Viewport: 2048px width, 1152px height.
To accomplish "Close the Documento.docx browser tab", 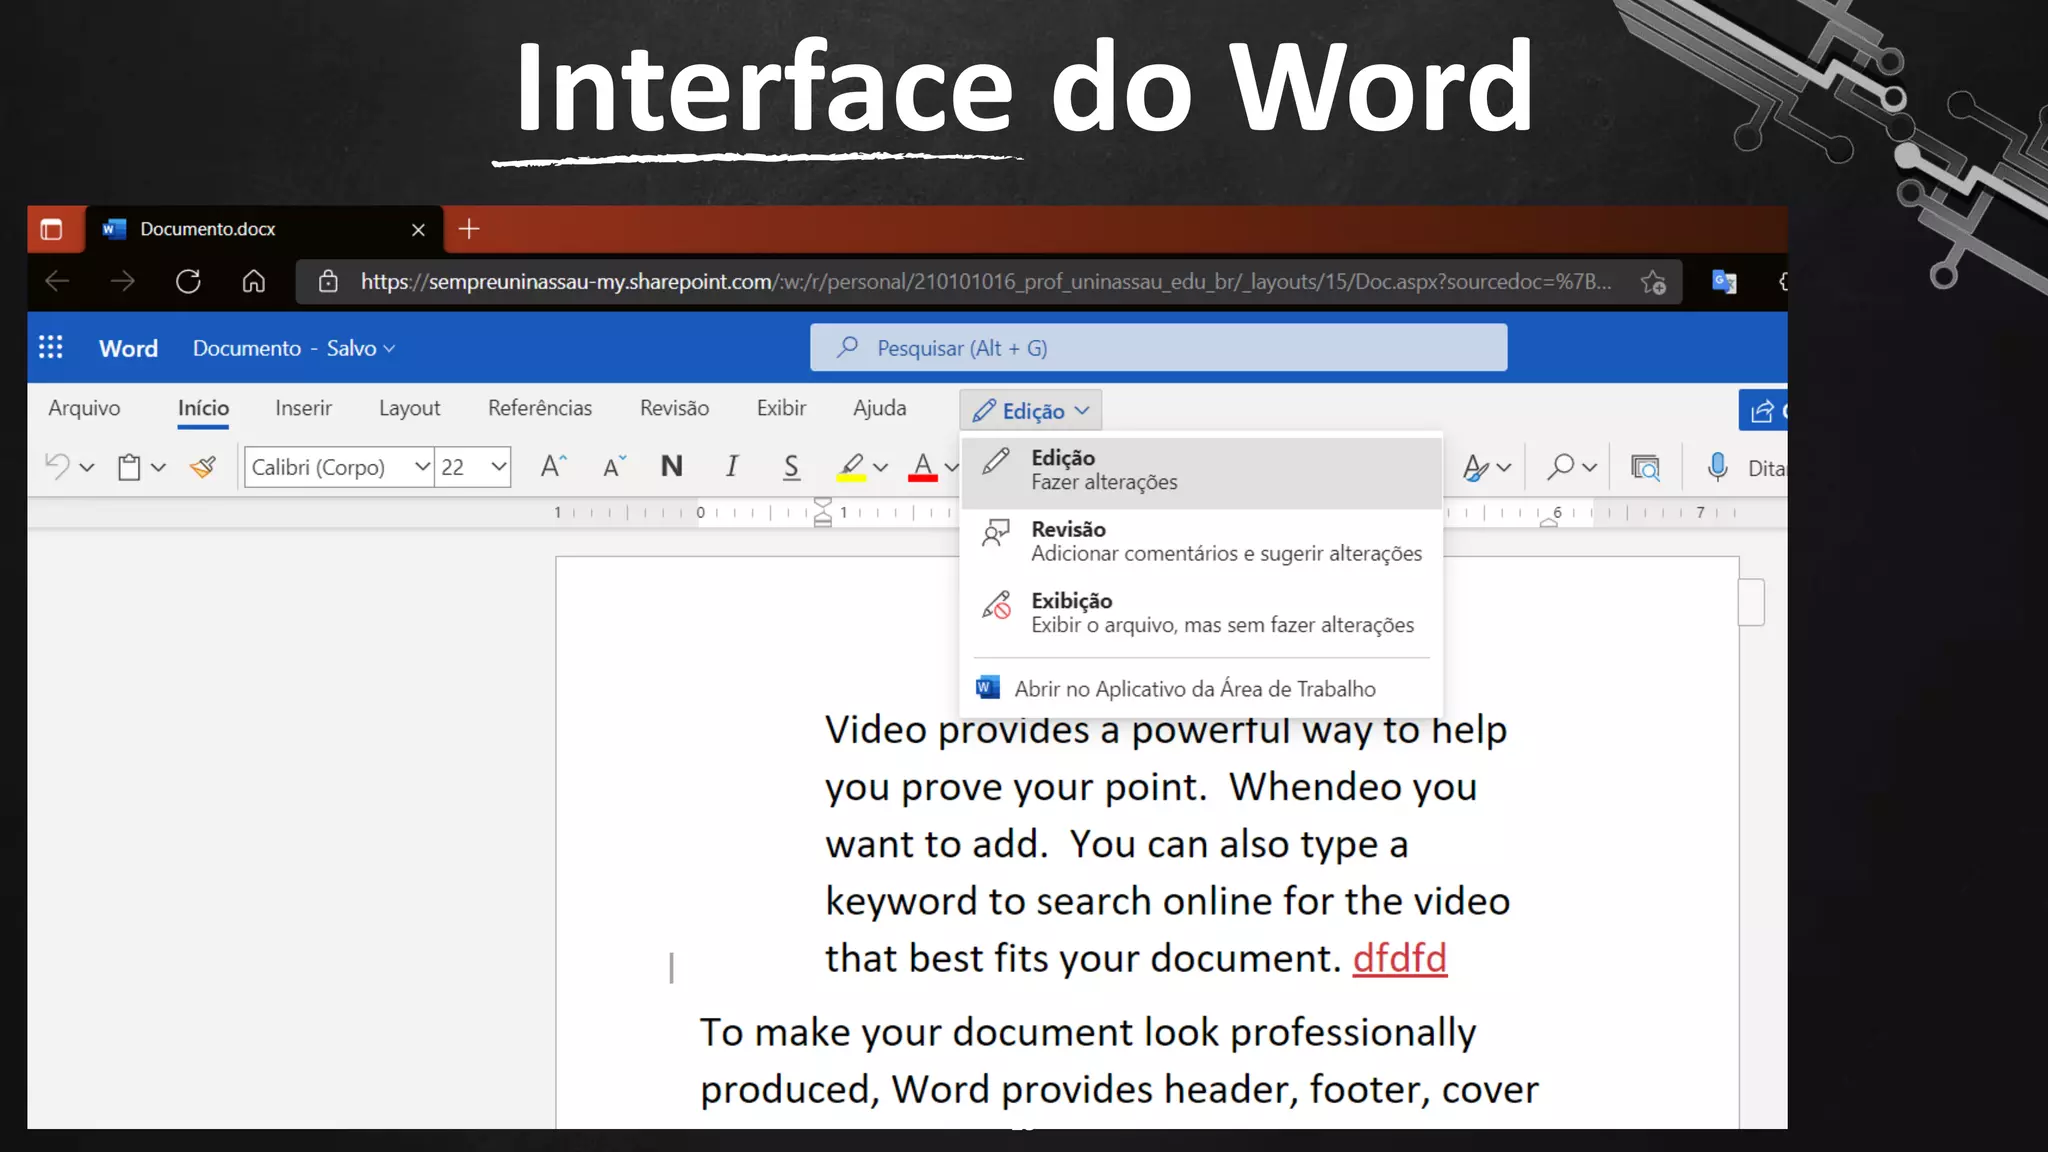I will click(x=418, y=230).
